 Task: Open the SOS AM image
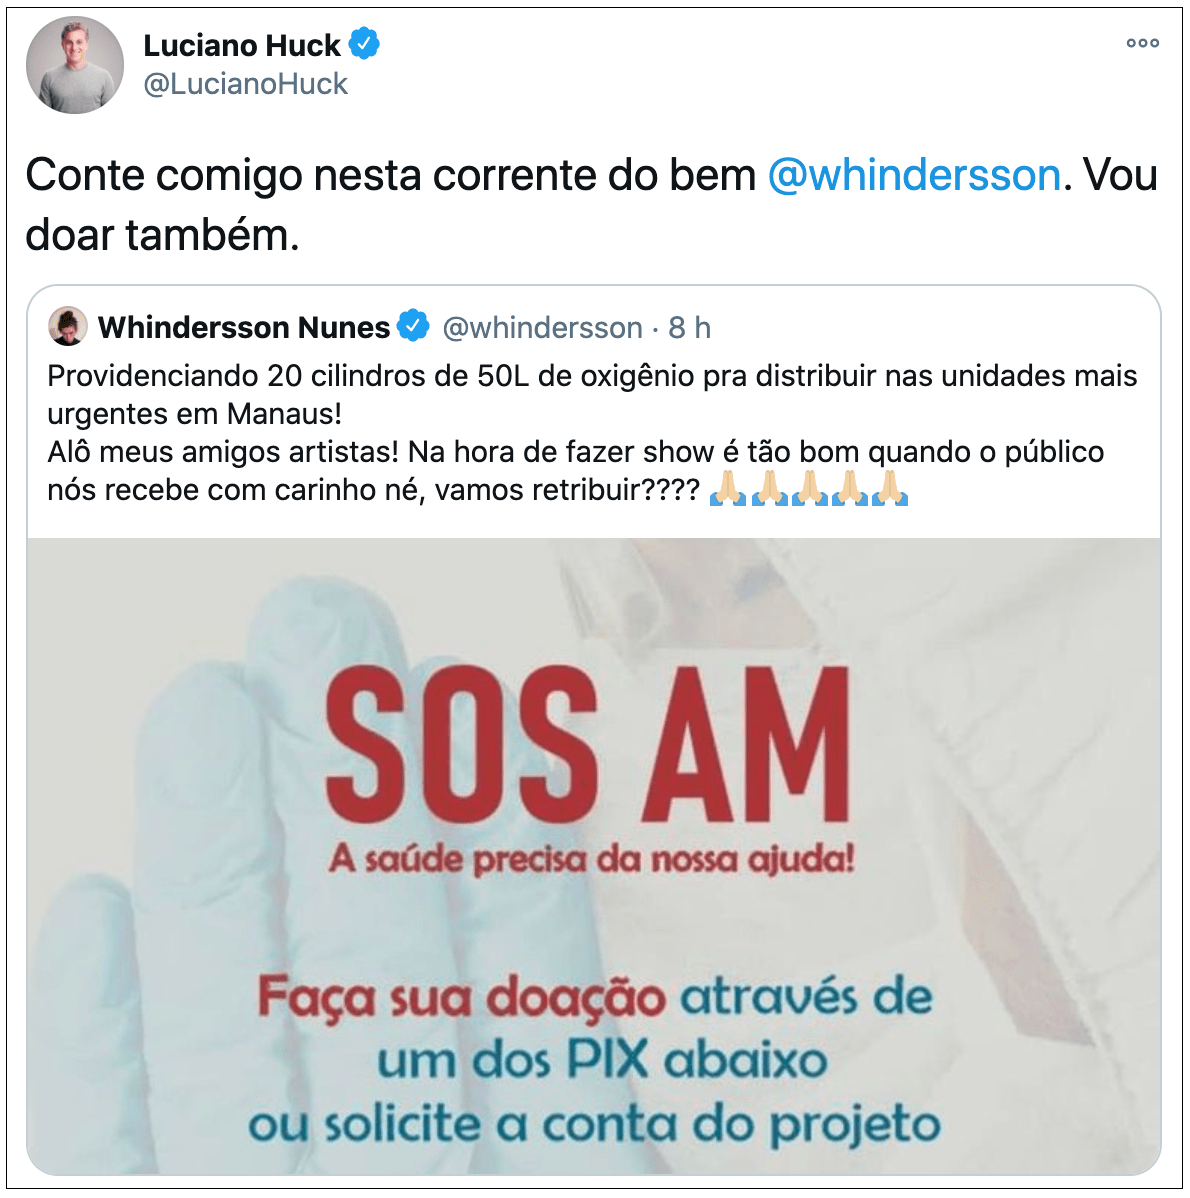point(593,856)
